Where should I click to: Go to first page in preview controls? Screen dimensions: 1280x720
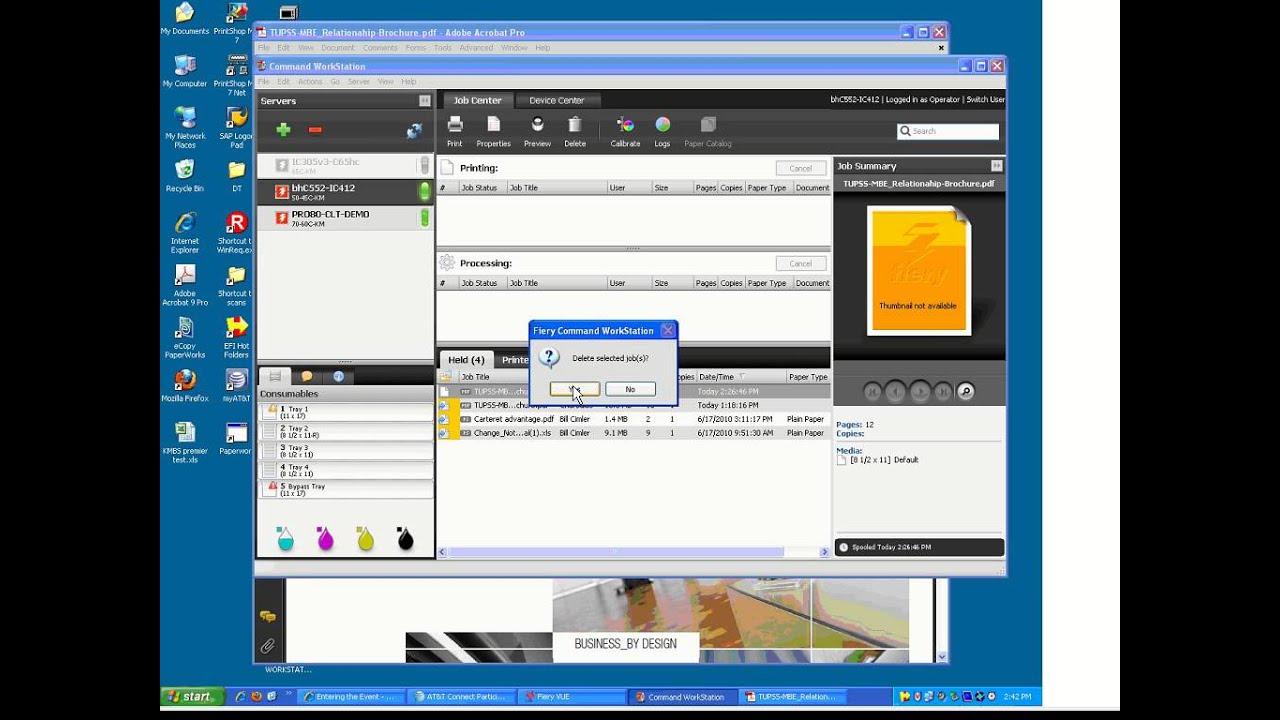[x=873, y=392]
